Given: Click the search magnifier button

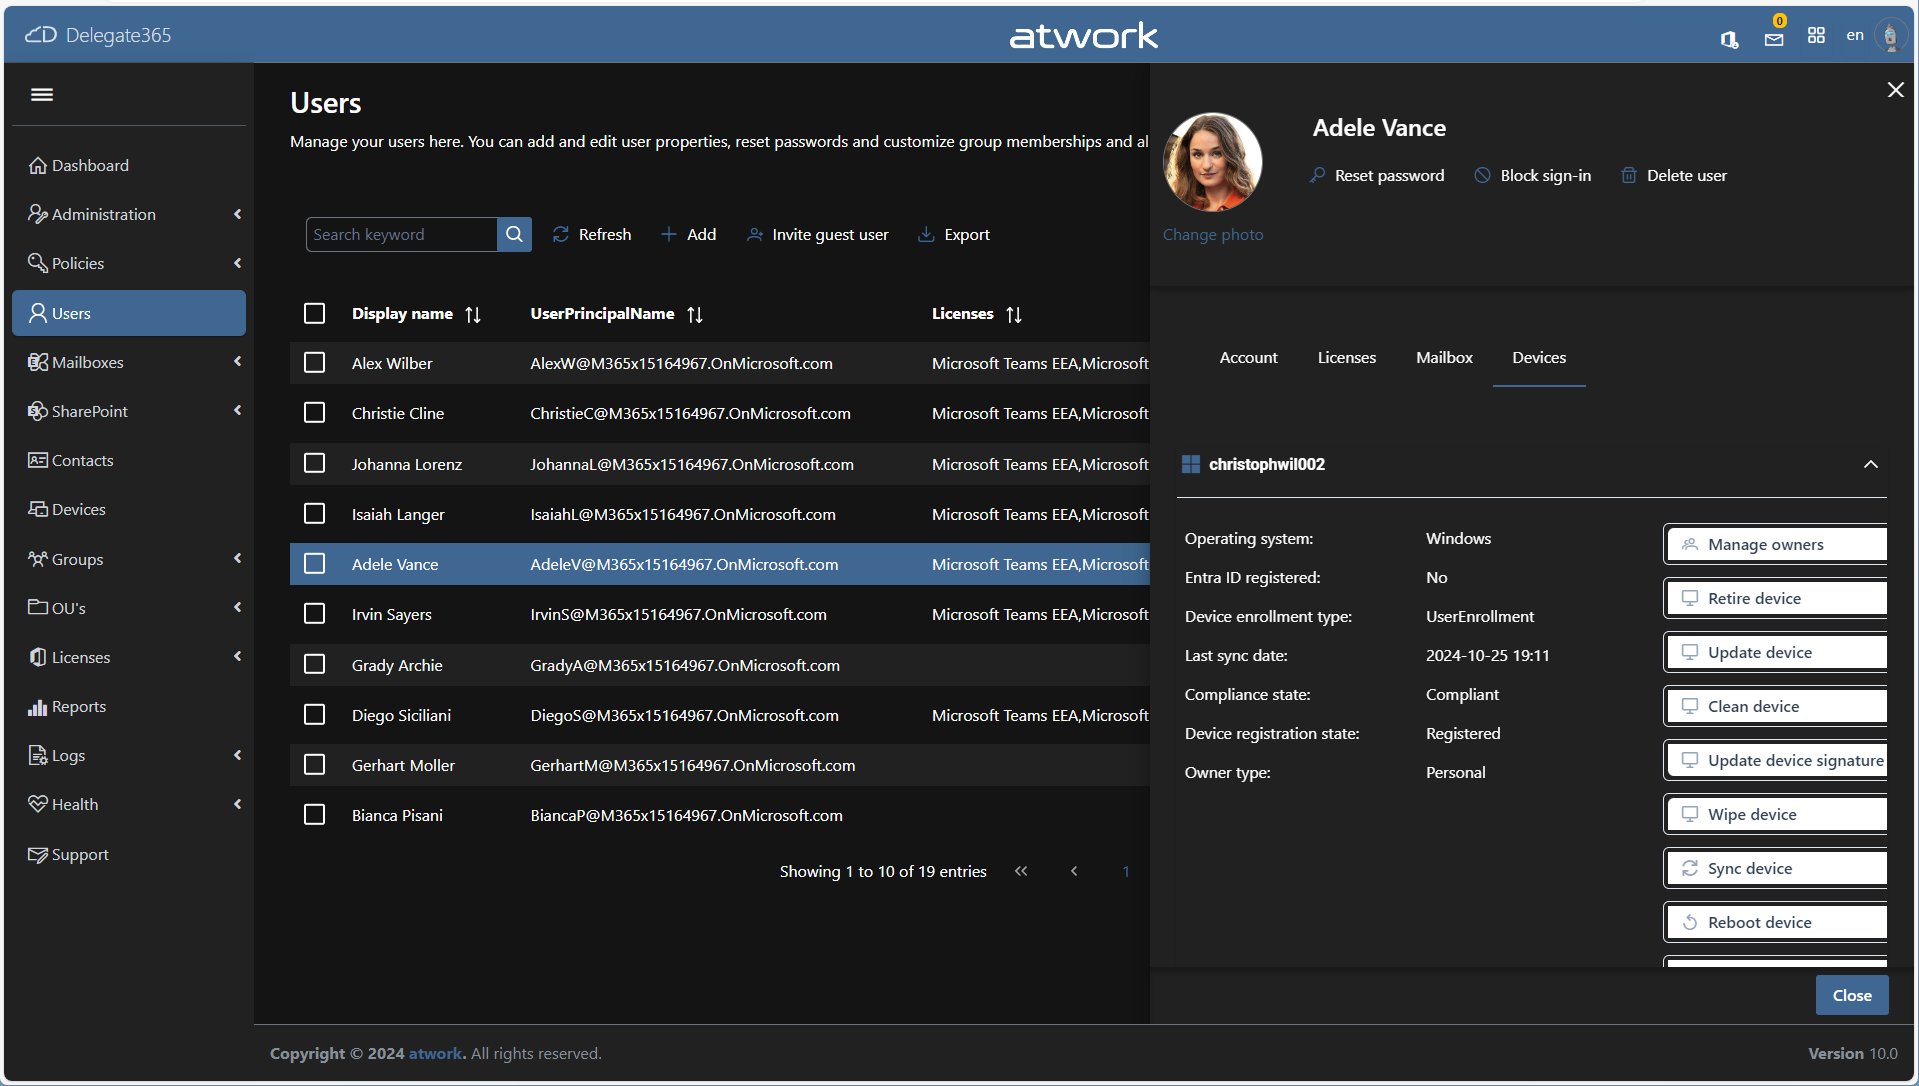Looking at the screenshot, I should tap(514, 234).
